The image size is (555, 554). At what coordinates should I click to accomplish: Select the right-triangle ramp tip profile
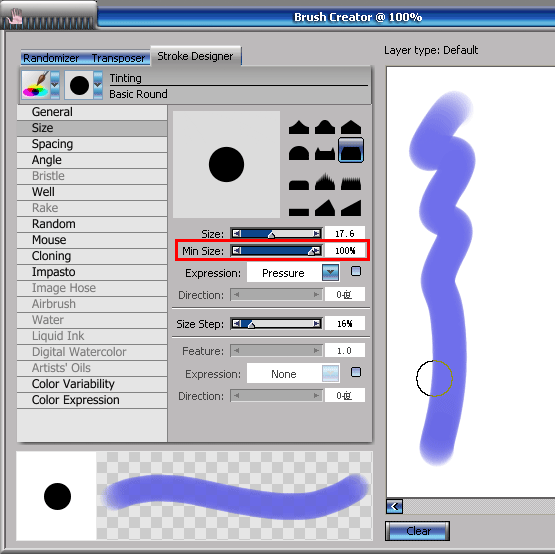351,208
